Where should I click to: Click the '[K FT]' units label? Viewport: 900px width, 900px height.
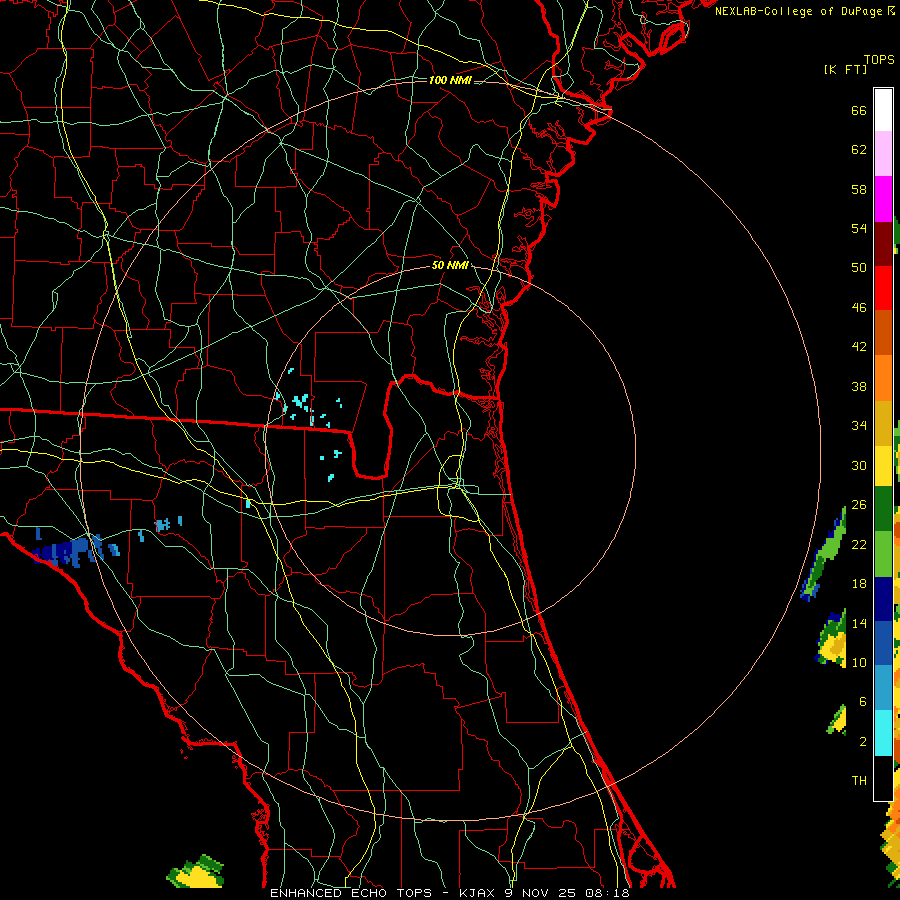pyautogui.click(x=845, y=69)
